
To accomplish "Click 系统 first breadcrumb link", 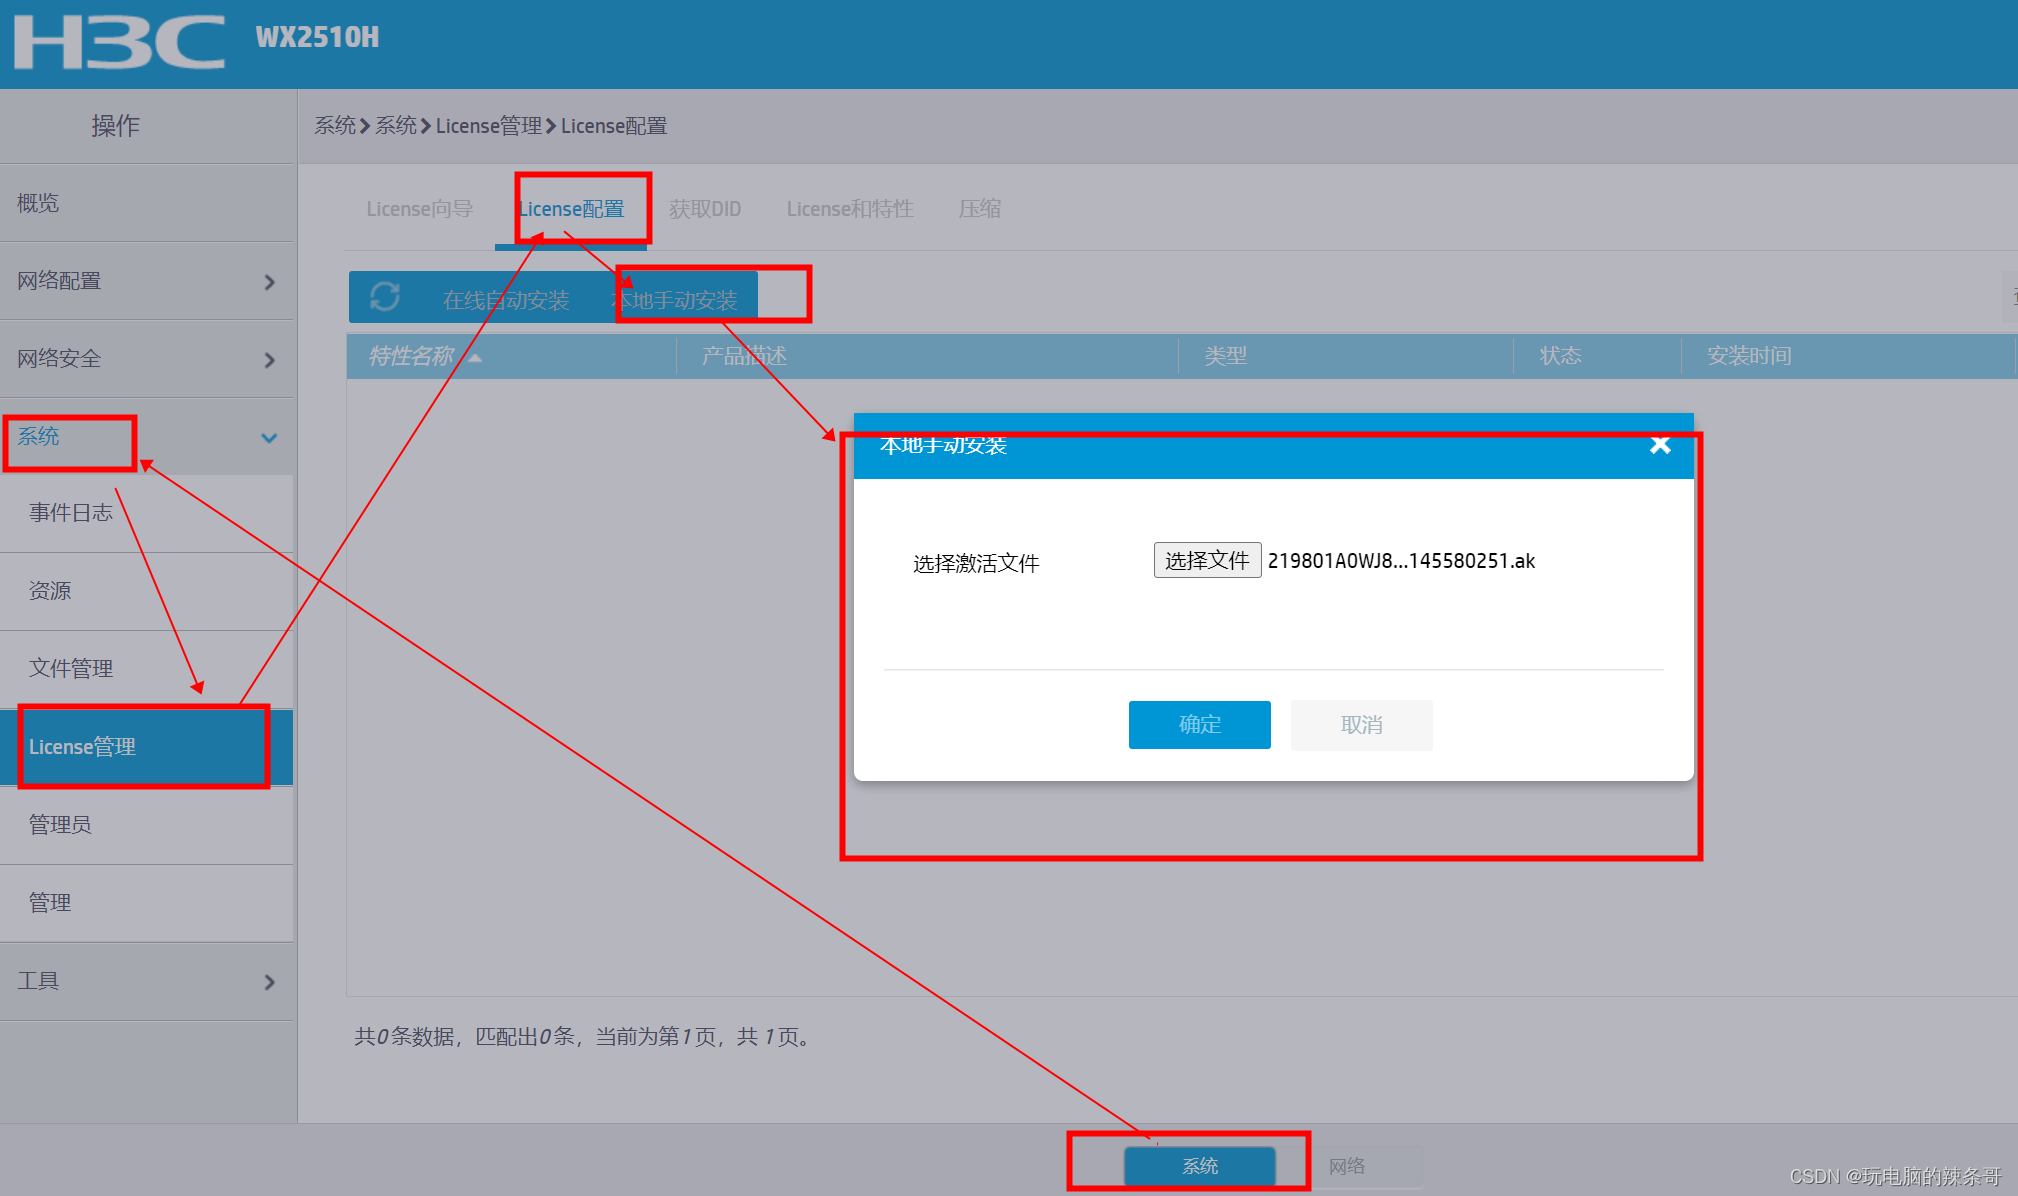I will point(335,126).
